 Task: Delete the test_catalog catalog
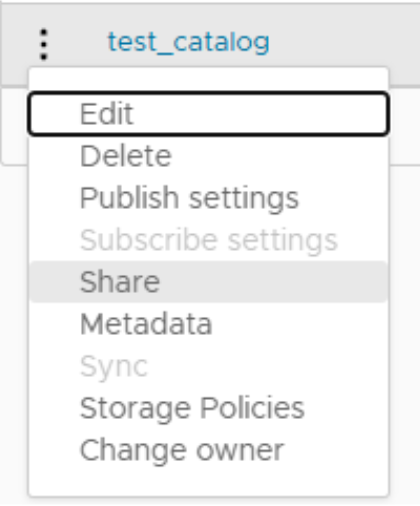coord(209,156)
